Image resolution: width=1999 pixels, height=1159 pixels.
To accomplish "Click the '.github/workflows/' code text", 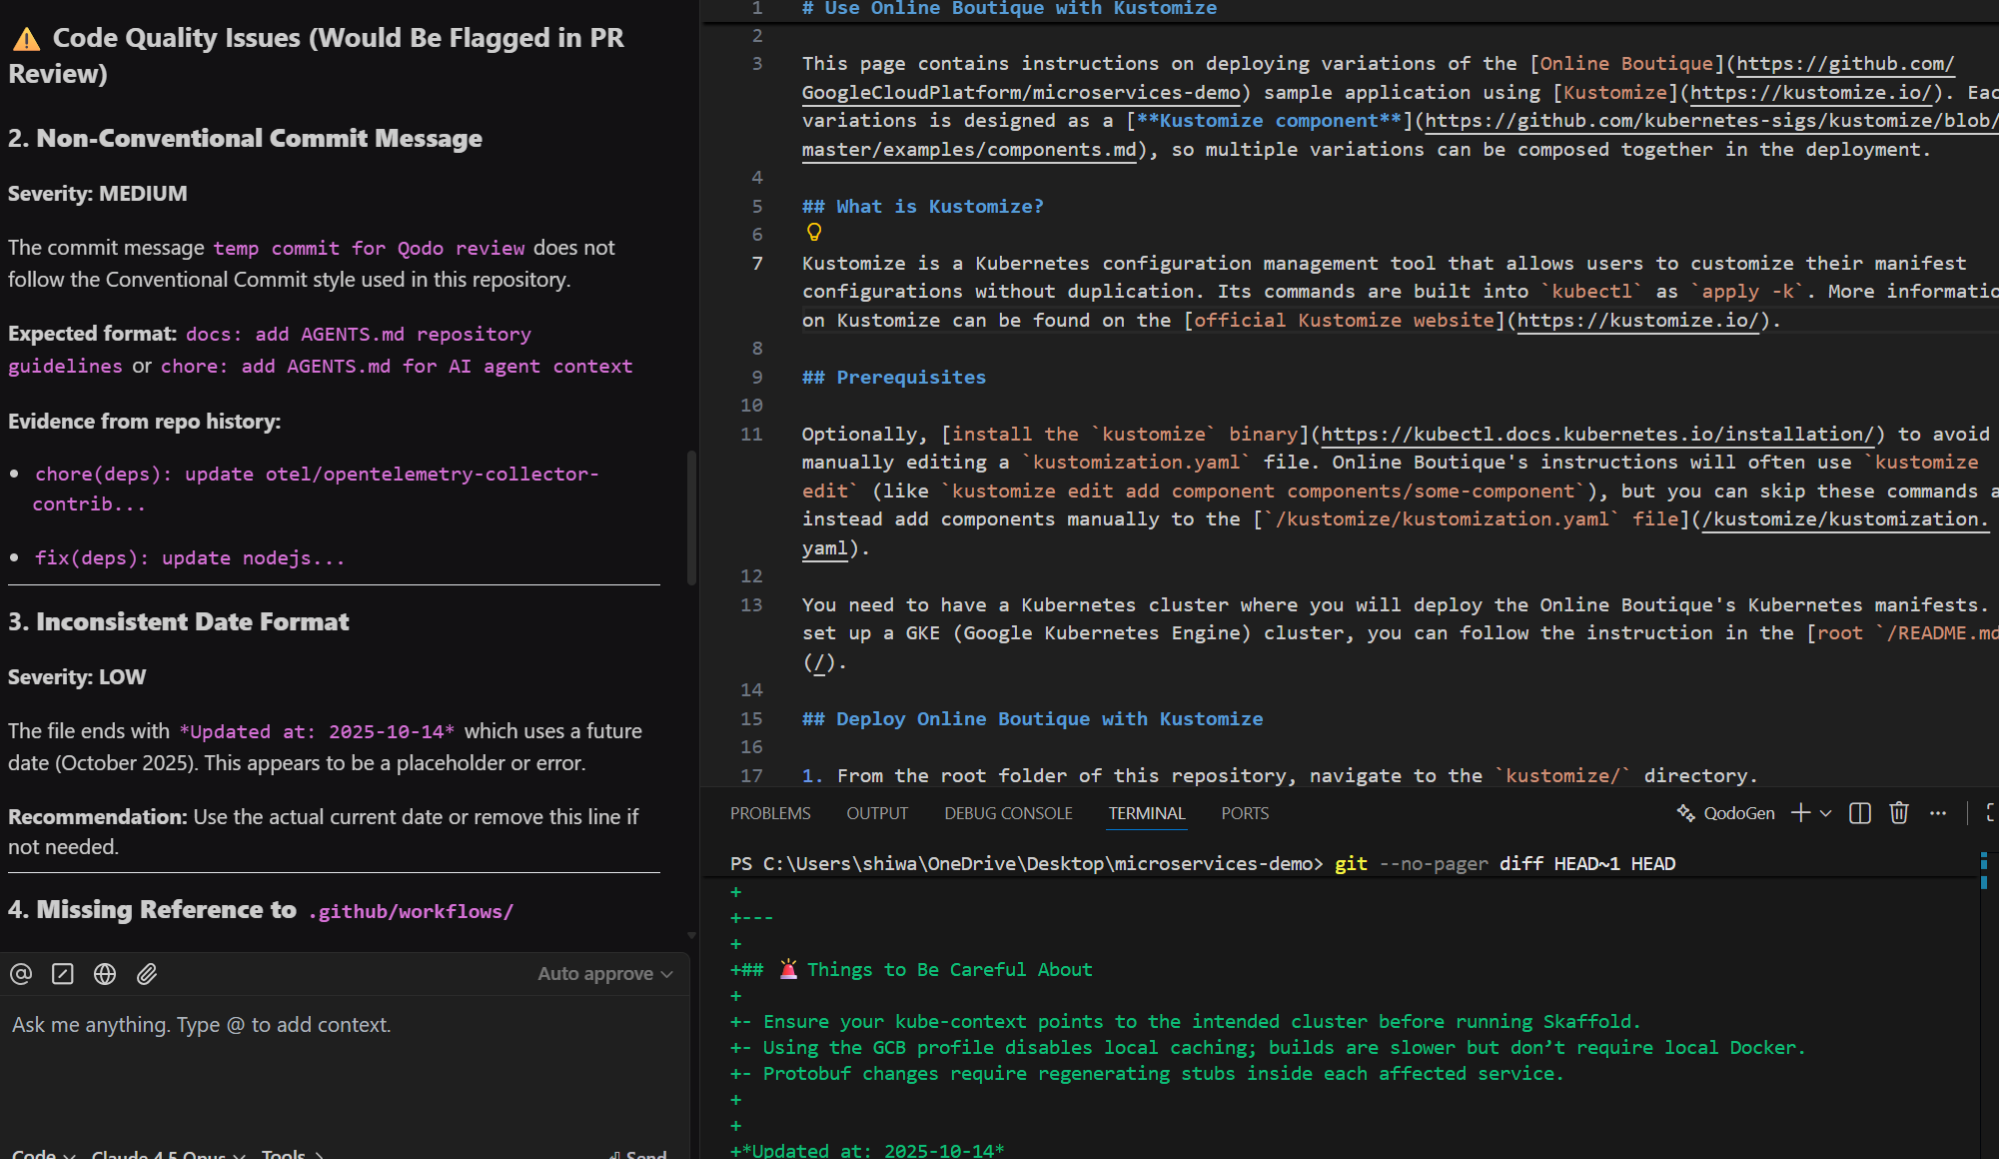I will click(411, 912).
